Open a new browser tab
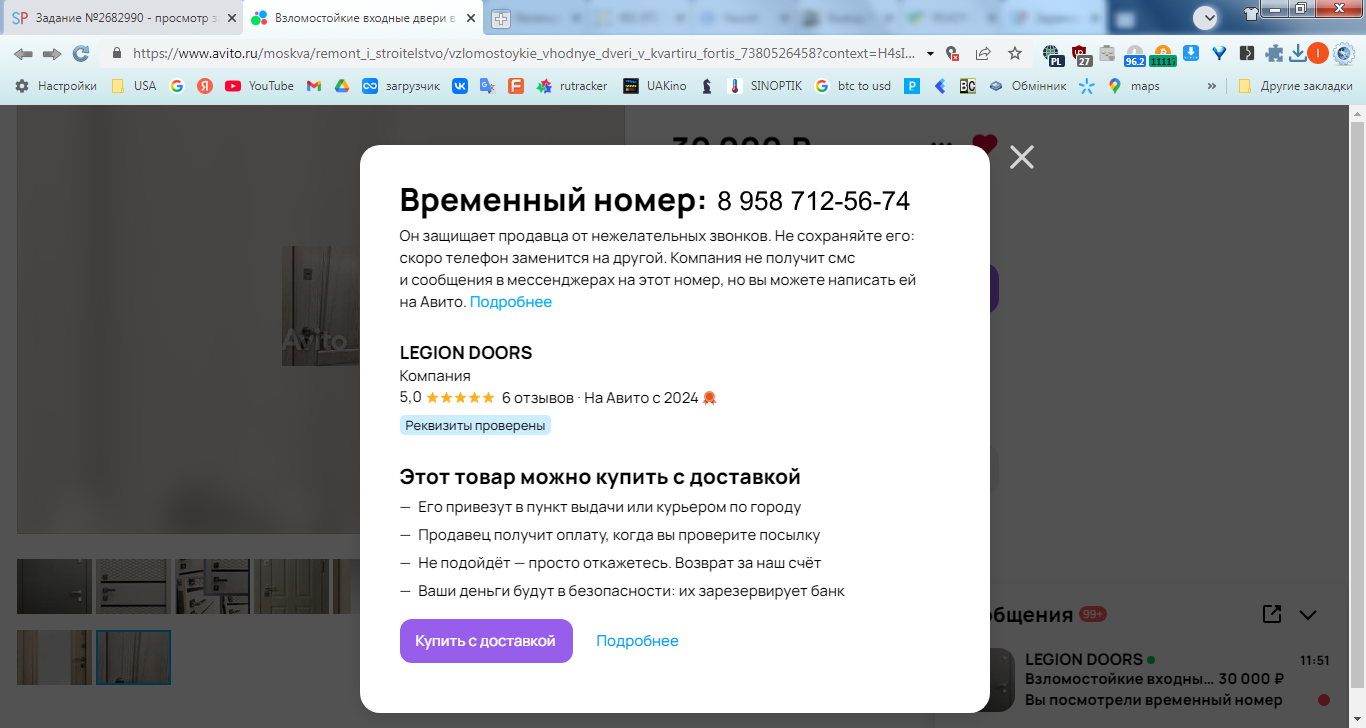 [500, 18]
